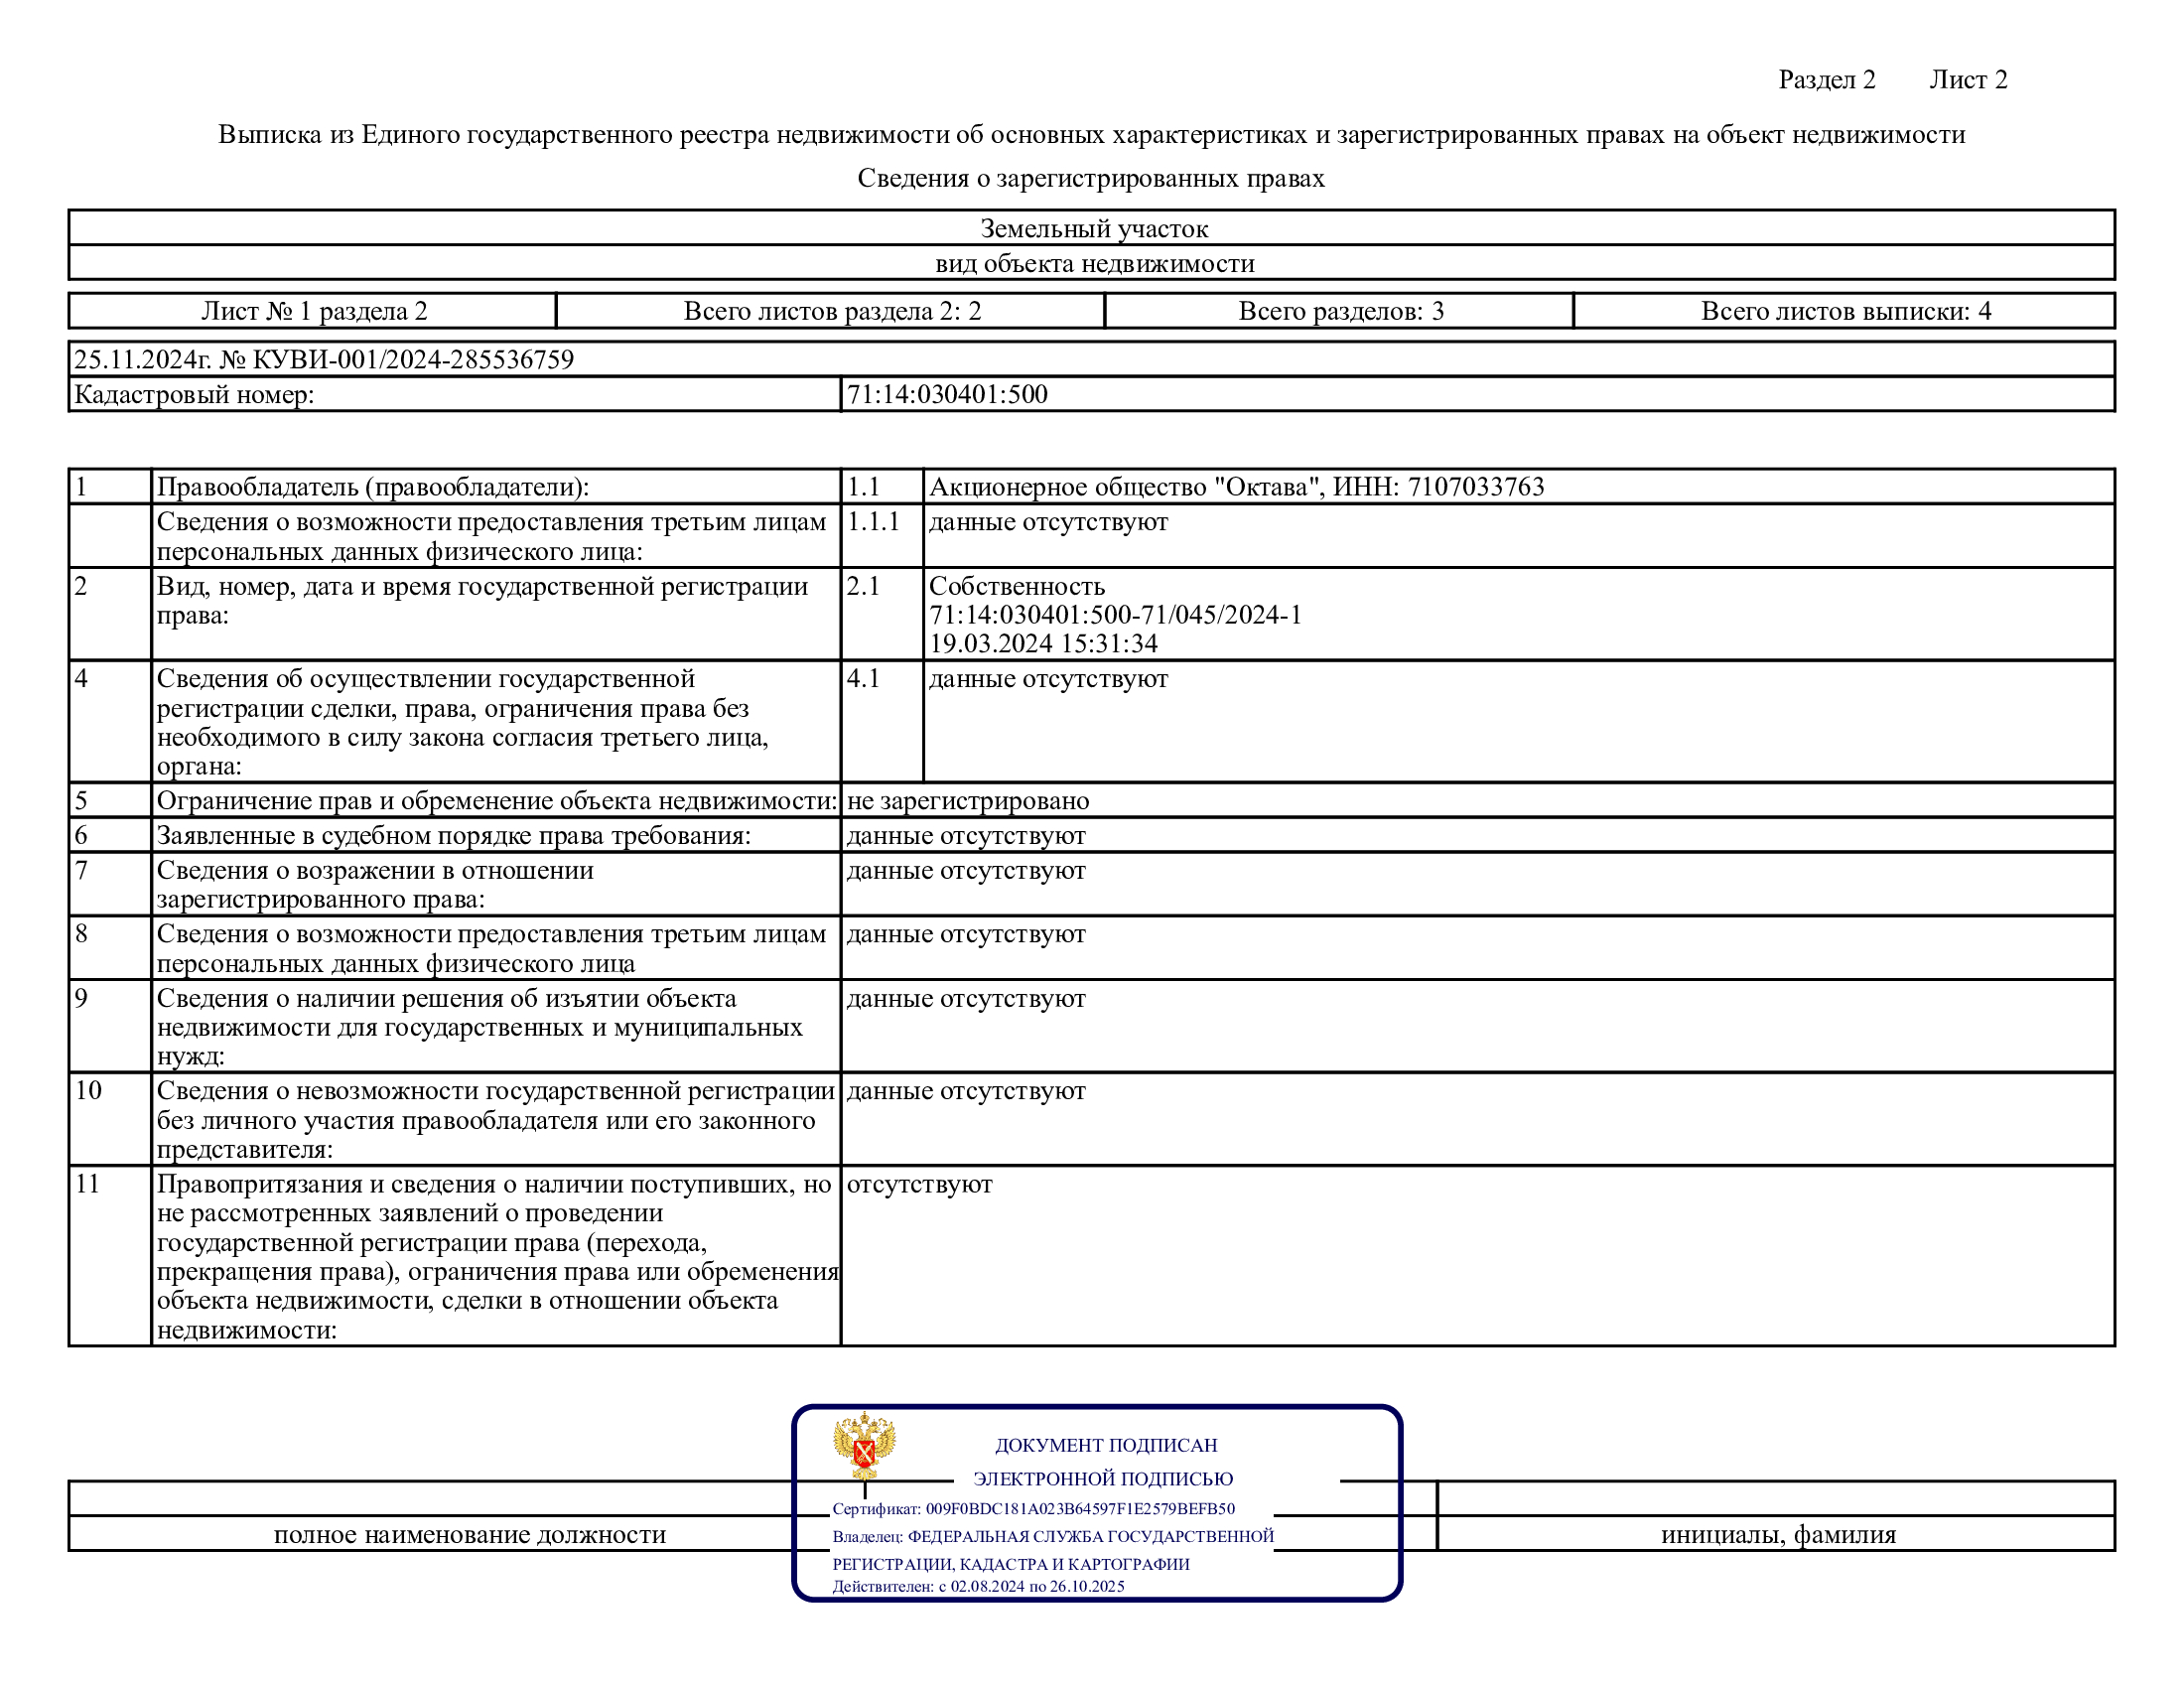Click 'Всего листов раздела 2: 2' cell

tap(831, 311)
